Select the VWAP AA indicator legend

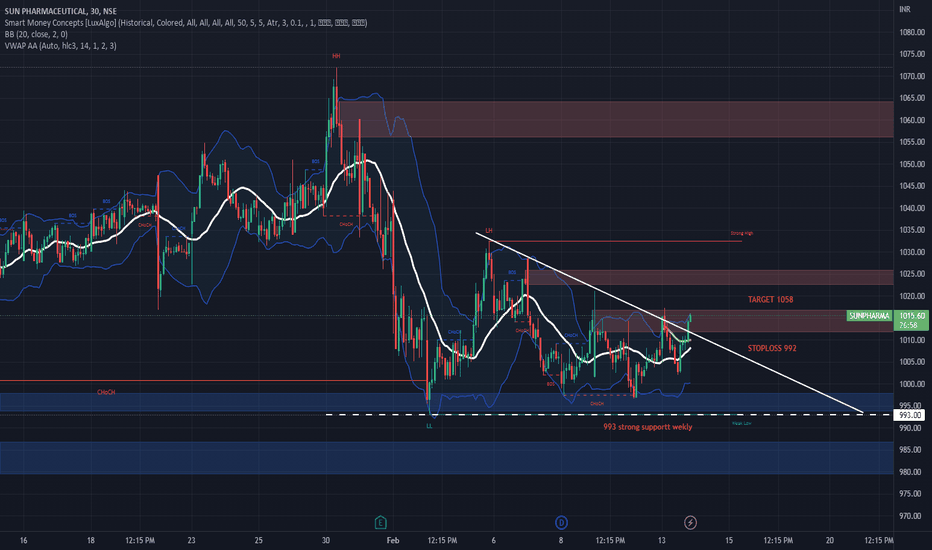click(61, 46)
